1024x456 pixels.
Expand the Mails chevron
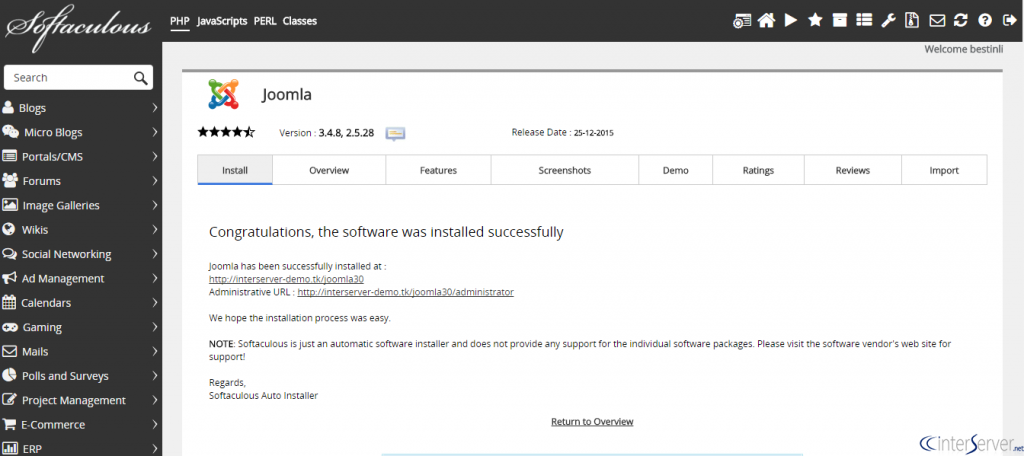coord(155,351)
